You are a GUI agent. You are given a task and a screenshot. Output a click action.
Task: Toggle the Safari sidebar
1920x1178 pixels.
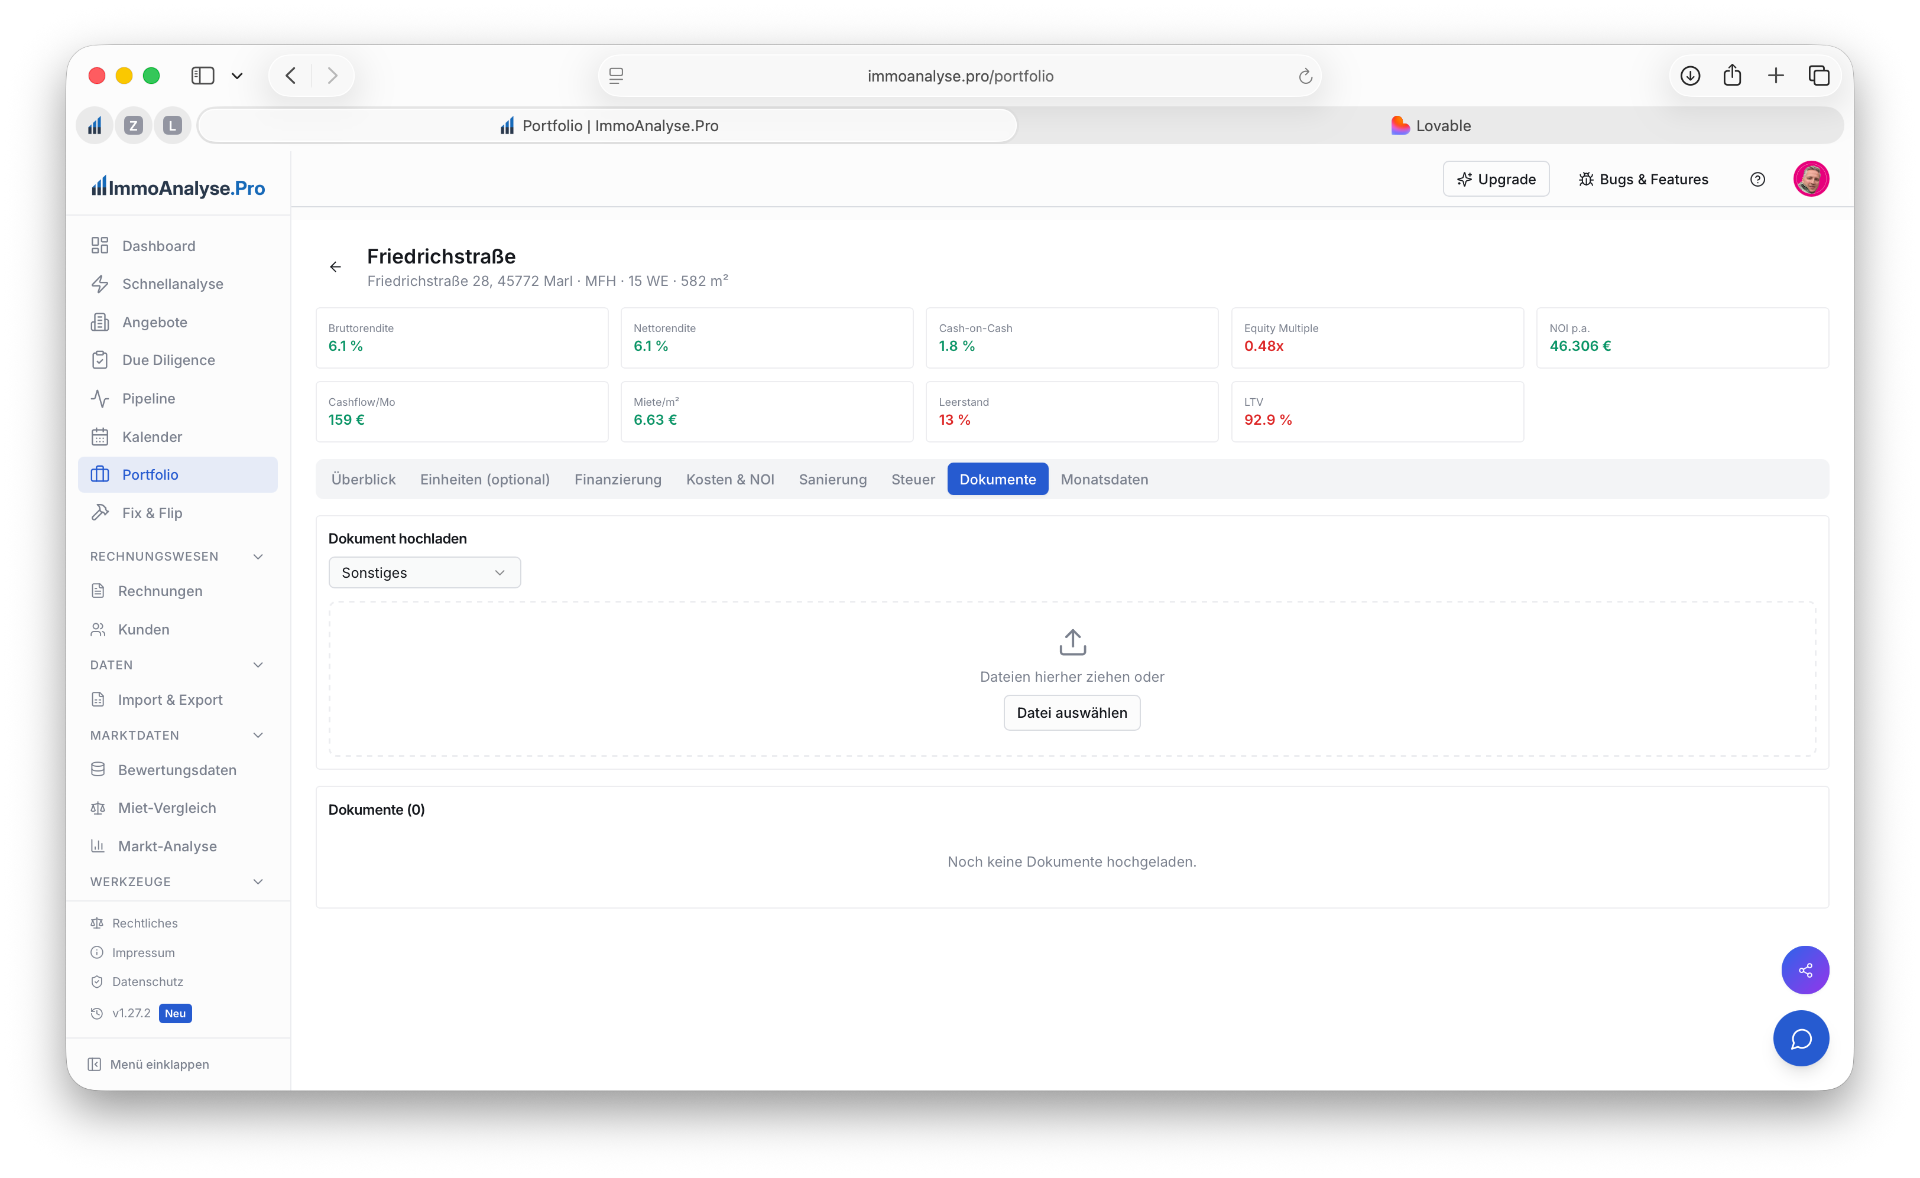(203, 76)
